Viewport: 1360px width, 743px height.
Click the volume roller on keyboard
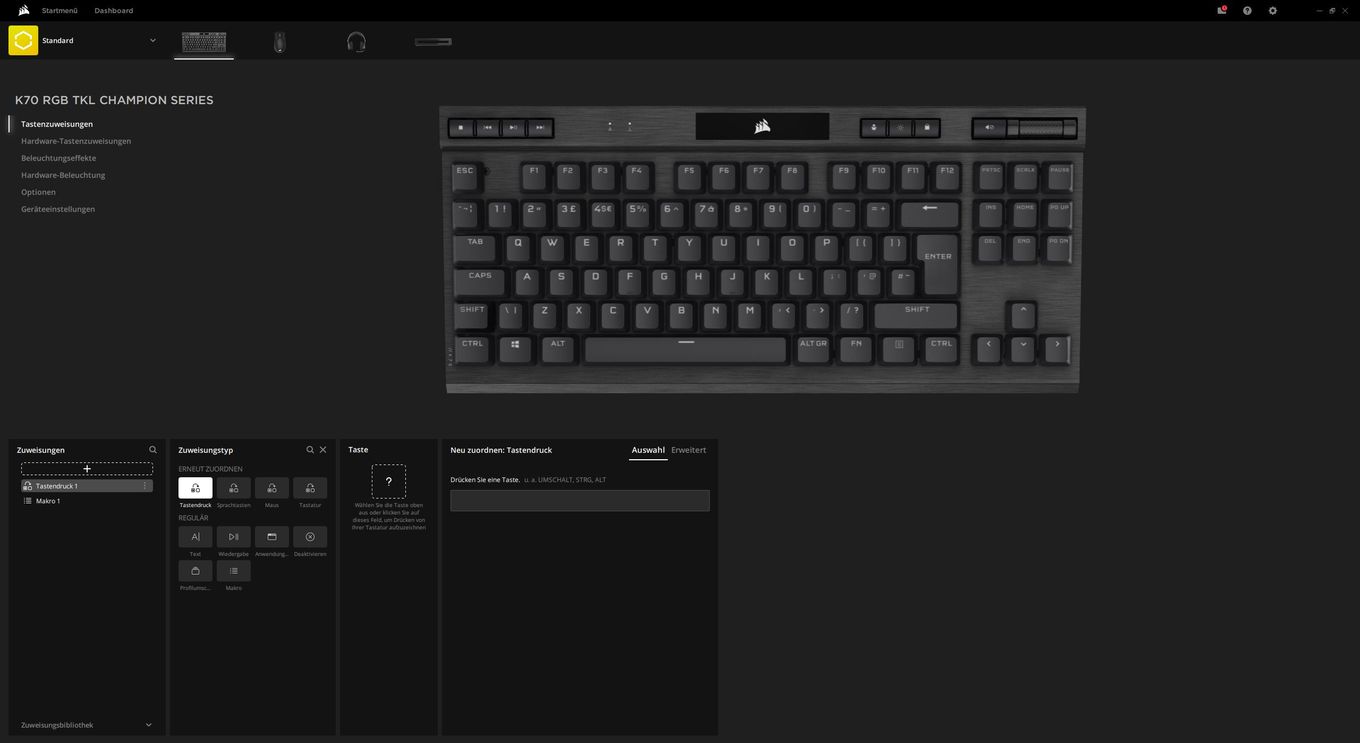[x=1041, y=128]
